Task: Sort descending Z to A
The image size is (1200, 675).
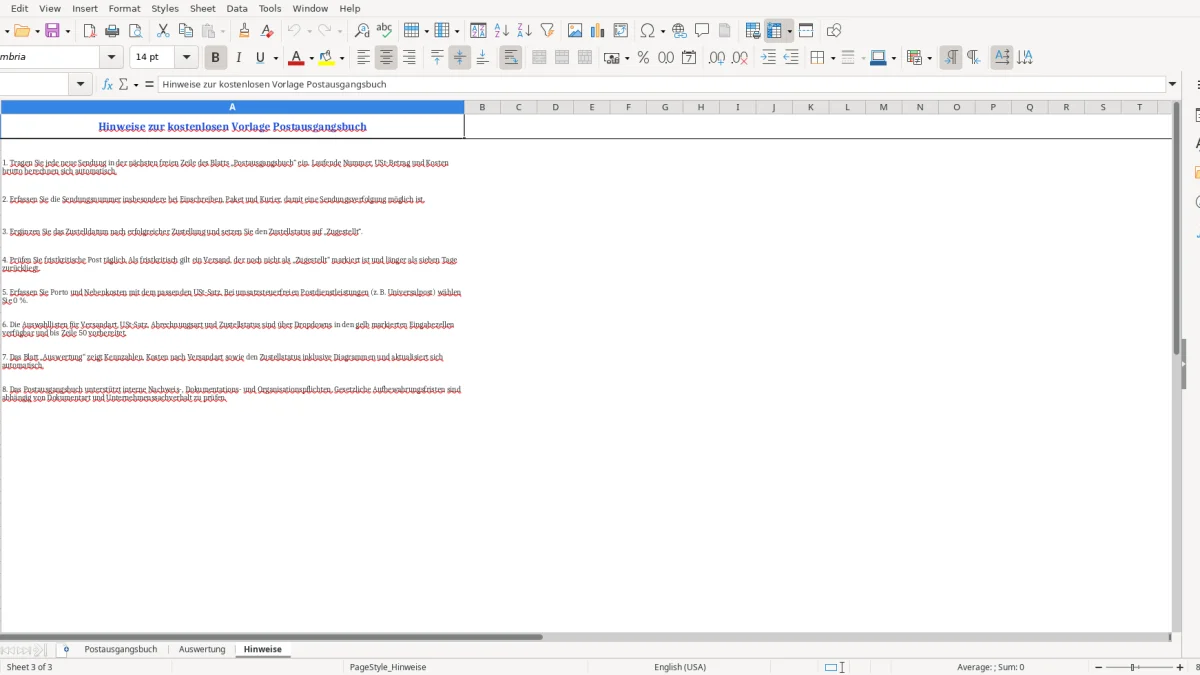Action: [x=524, y=31]
